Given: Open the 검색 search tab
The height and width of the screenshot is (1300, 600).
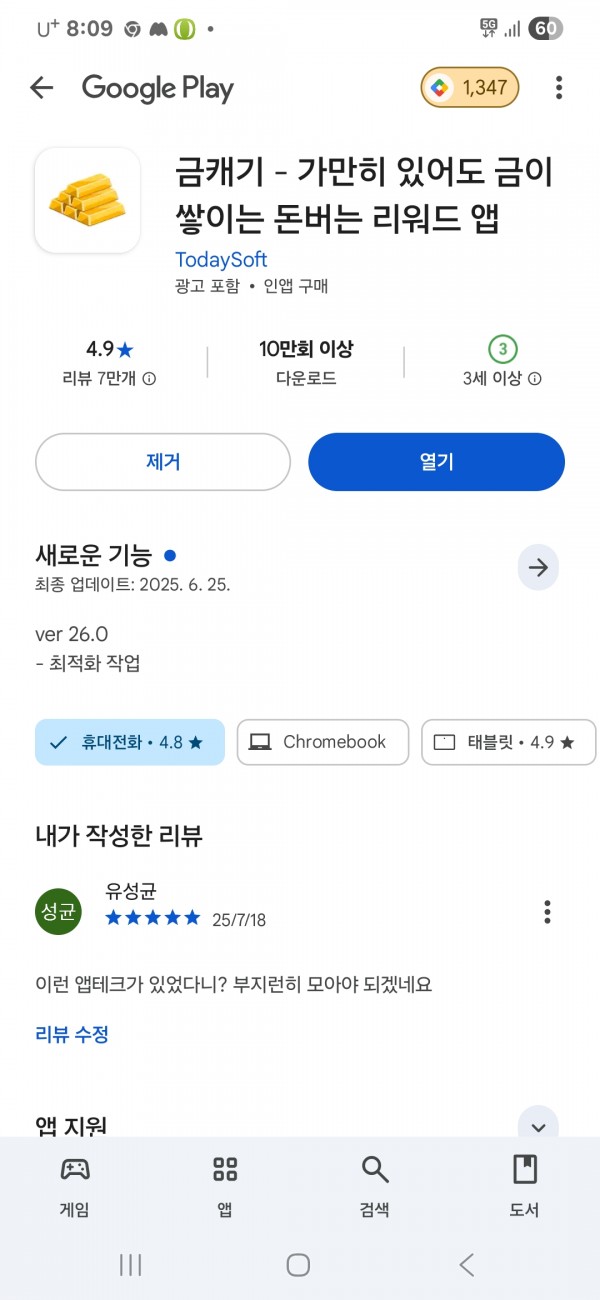Looking at the screenshot, I should [375, 1186].
